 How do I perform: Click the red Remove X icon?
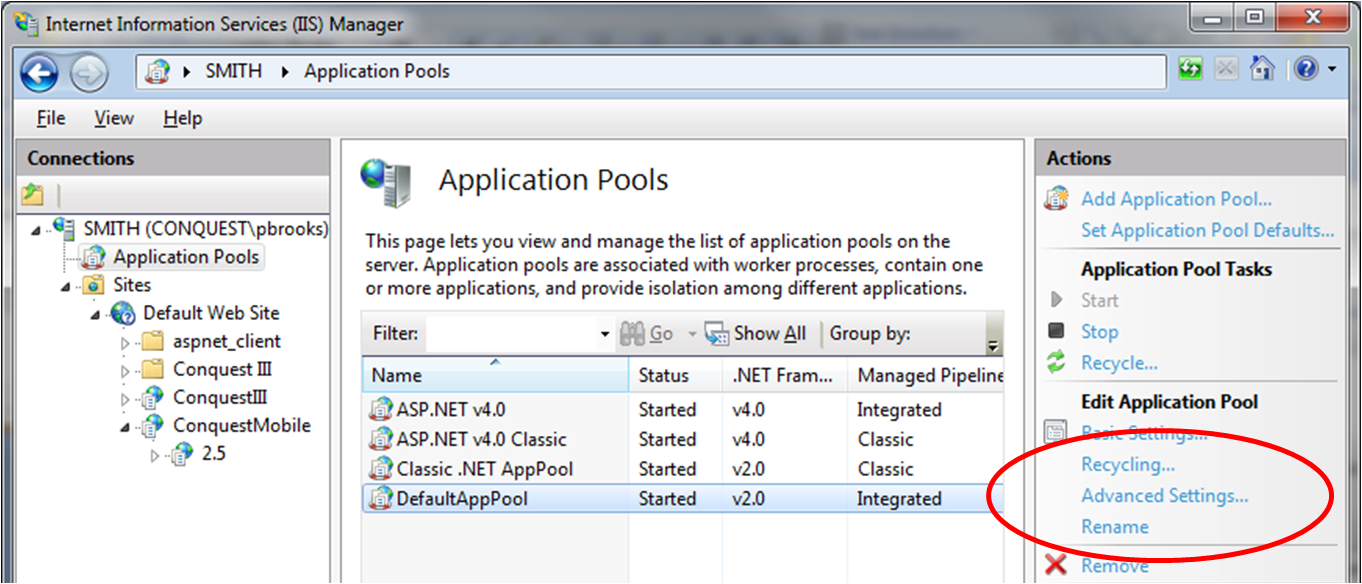pyautogui.click(x=1056, y=566)
